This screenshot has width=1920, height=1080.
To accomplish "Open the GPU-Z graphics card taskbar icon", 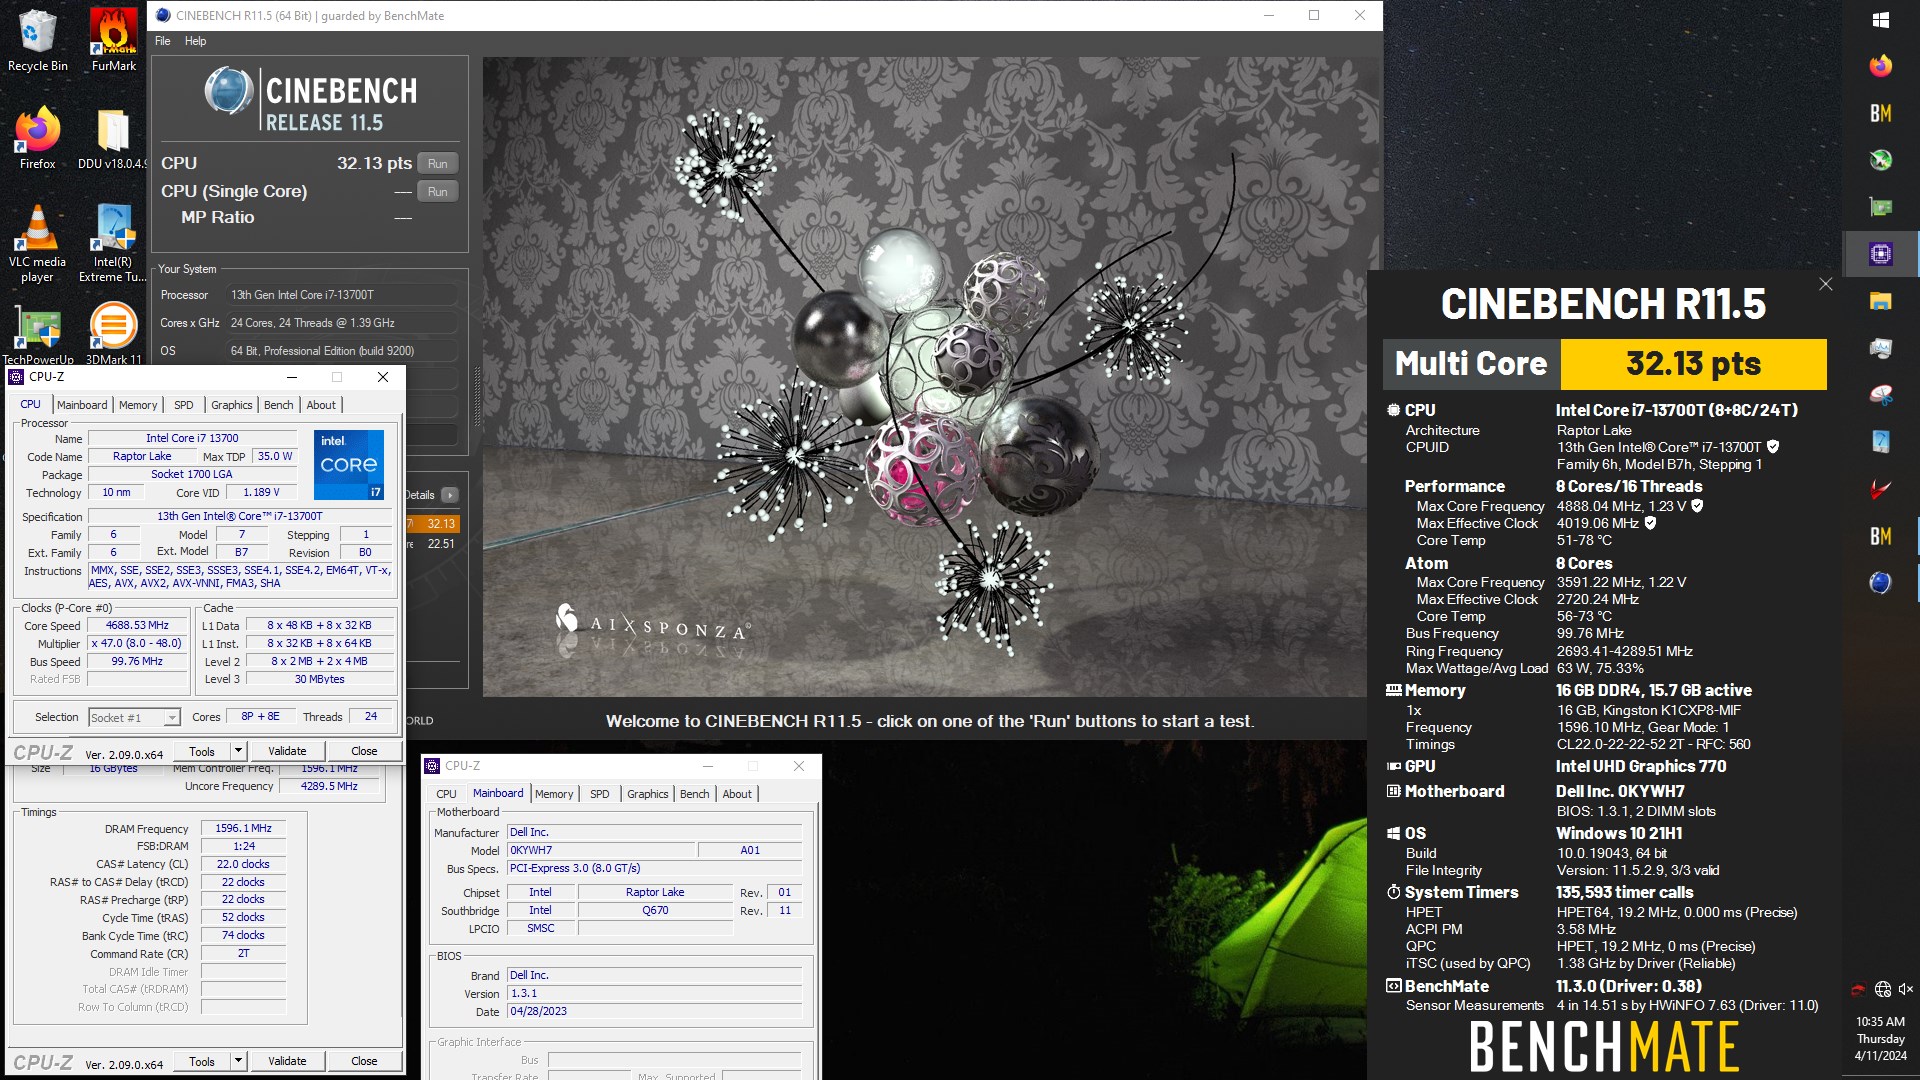I will 1880,207.
